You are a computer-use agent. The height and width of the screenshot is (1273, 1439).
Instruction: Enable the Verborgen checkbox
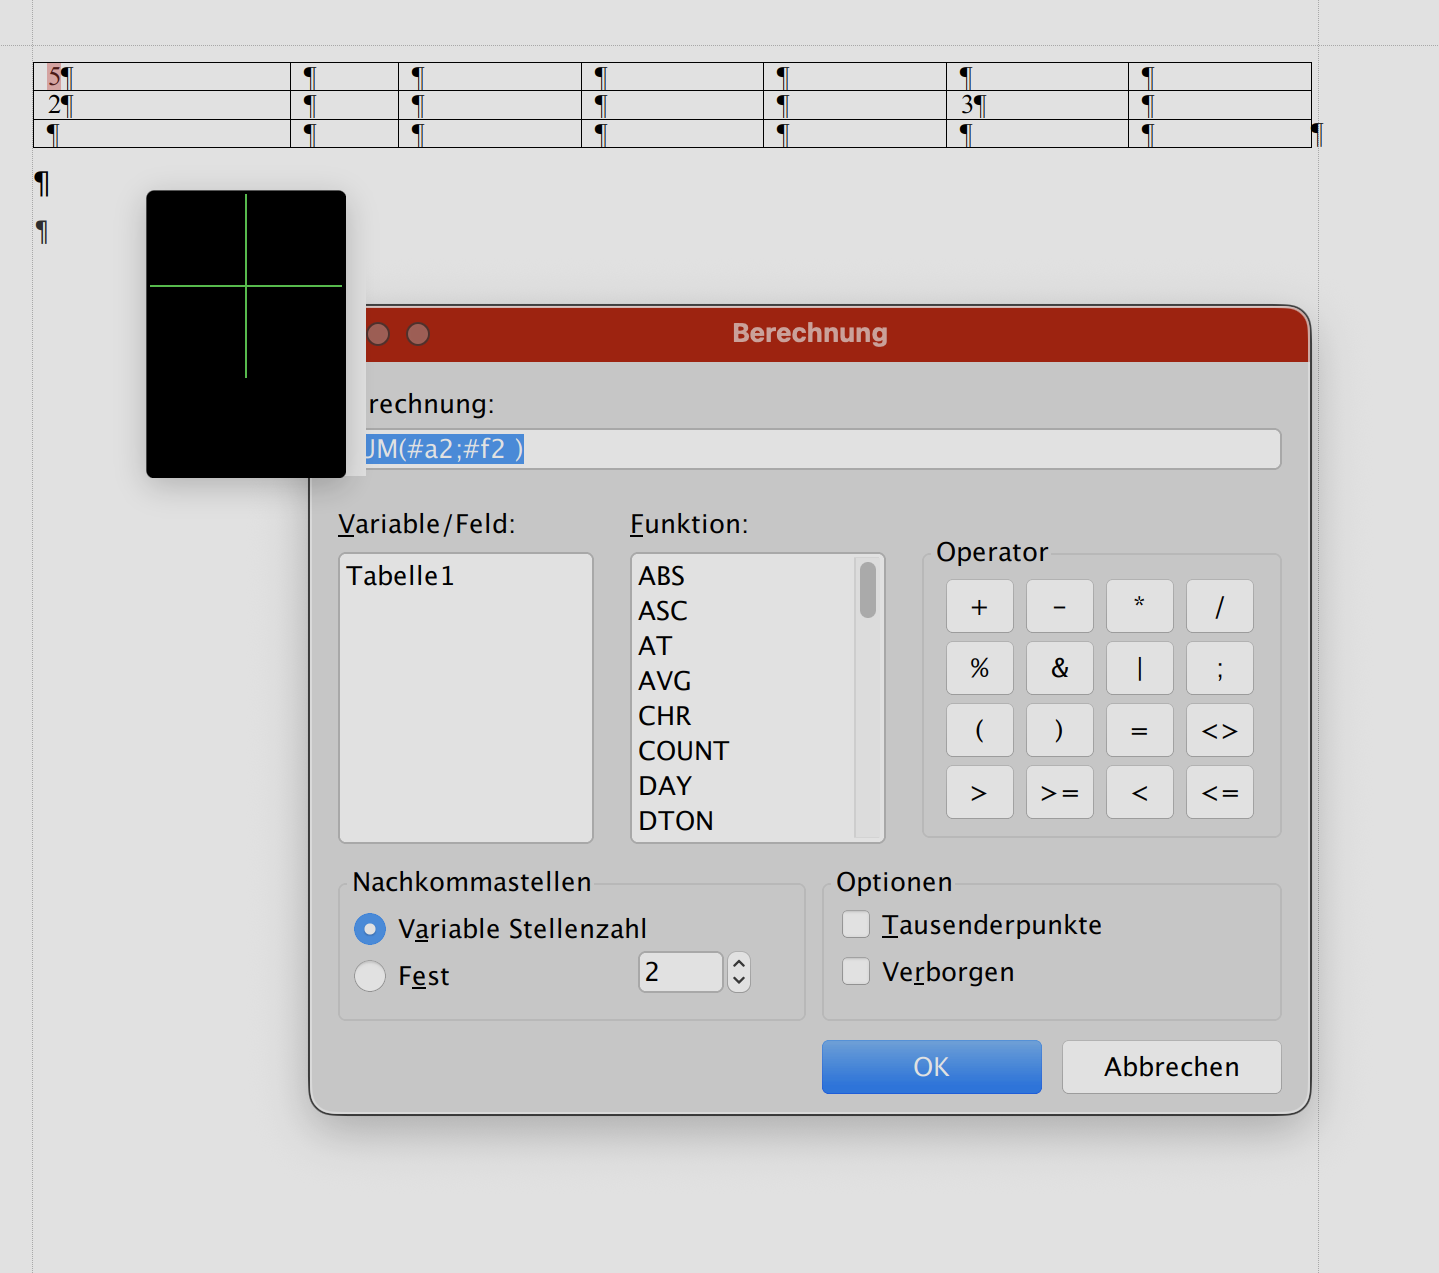pyautogui.click(x=856, y=971)
